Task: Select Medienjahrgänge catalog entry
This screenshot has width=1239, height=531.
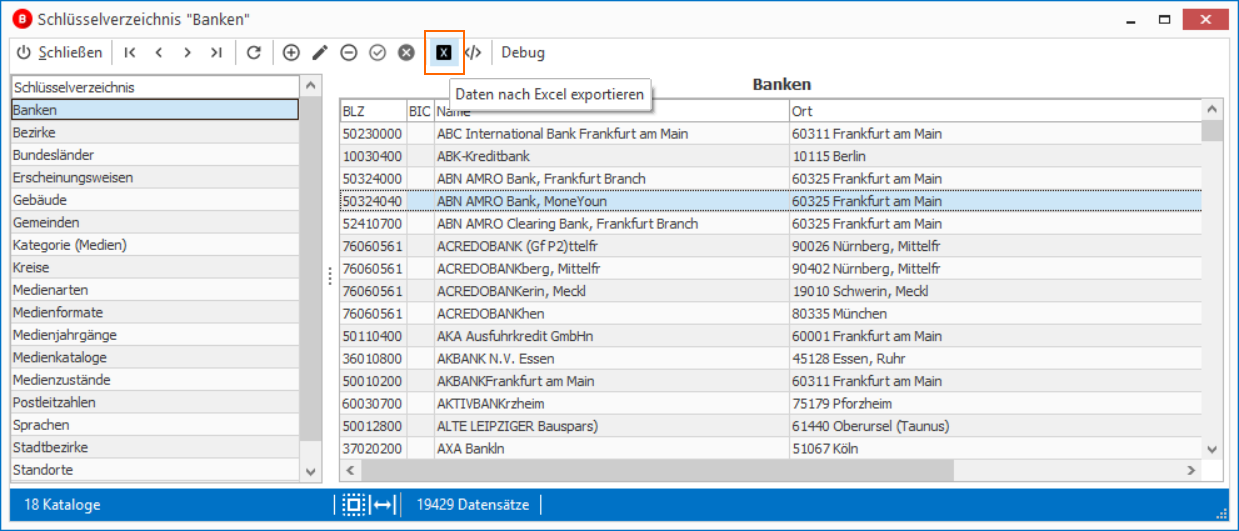Action: pyautogui.click(x=155, y=335)
